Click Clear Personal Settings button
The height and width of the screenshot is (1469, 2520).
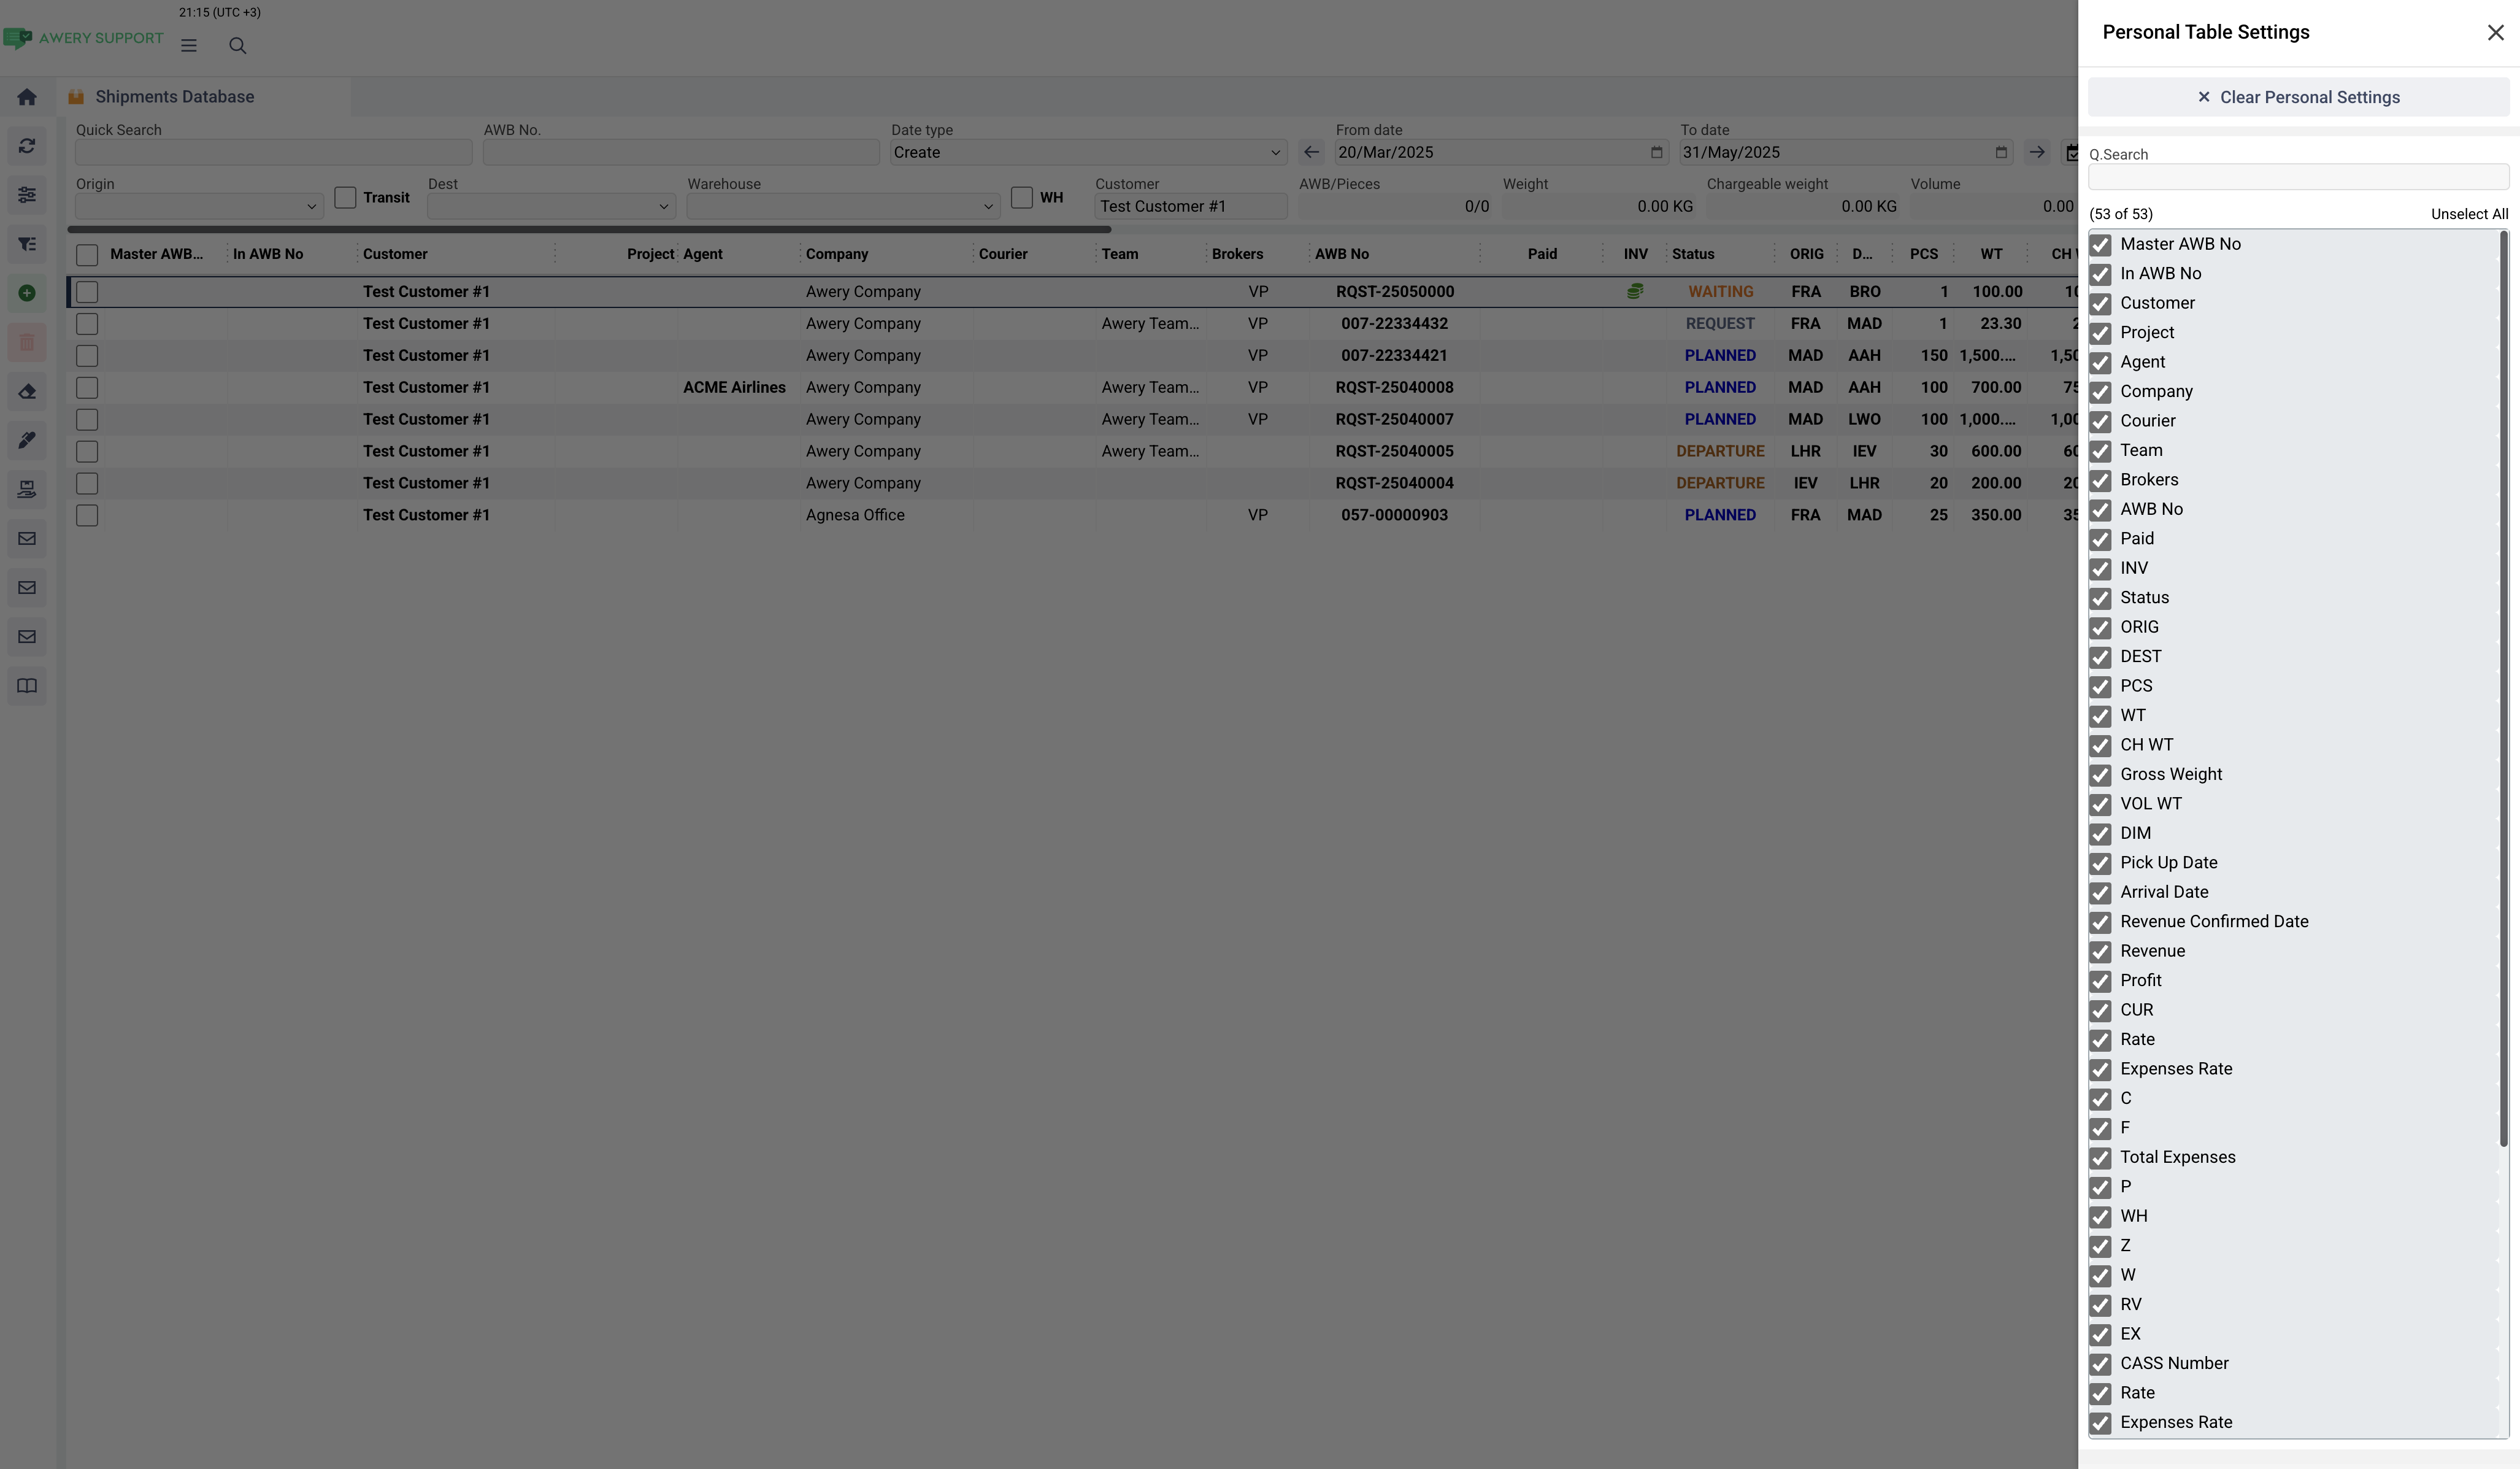(x=2298, y=97)
